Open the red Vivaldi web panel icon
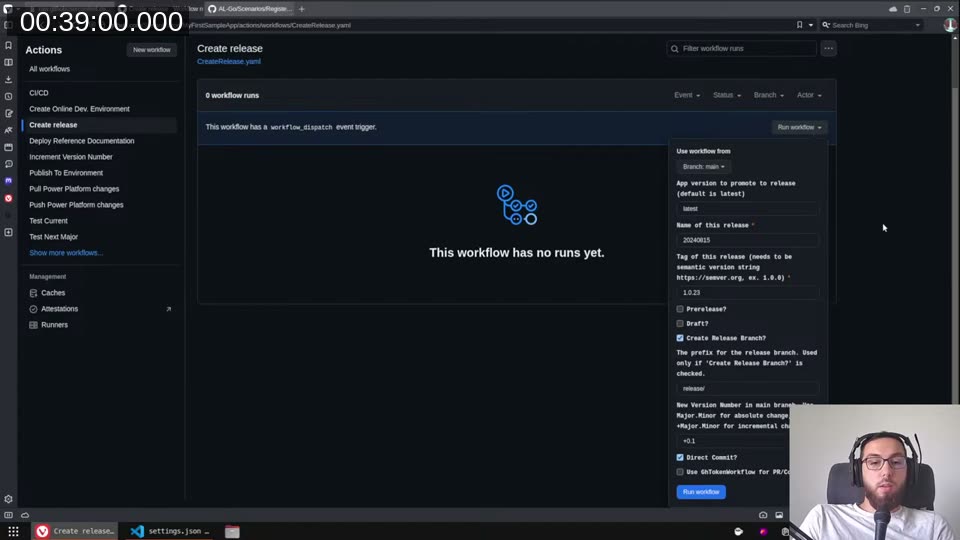 coord(9,198)
